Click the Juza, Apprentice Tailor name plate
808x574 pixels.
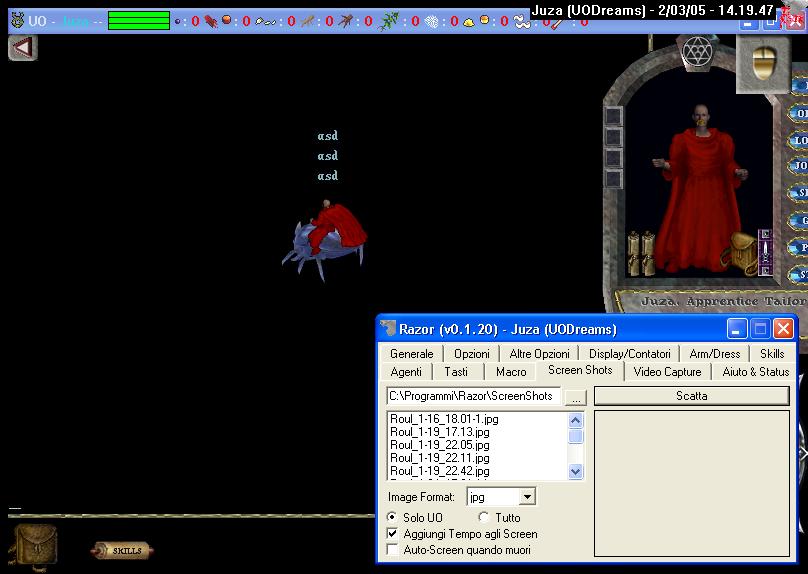point(721,301)
